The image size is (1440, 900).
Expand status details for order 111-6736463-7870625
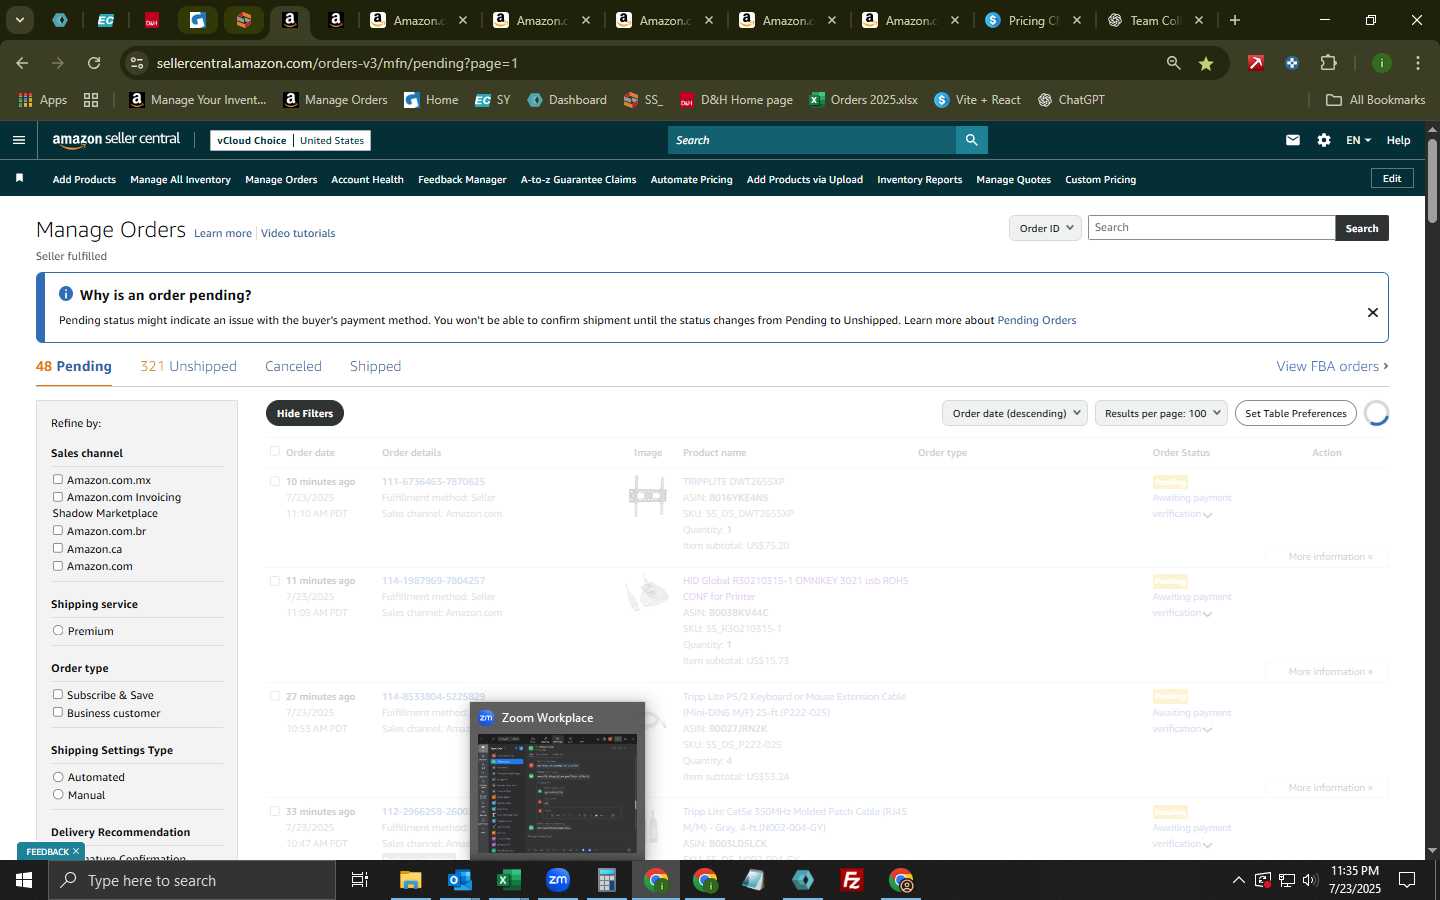[x=1208, y=515]
